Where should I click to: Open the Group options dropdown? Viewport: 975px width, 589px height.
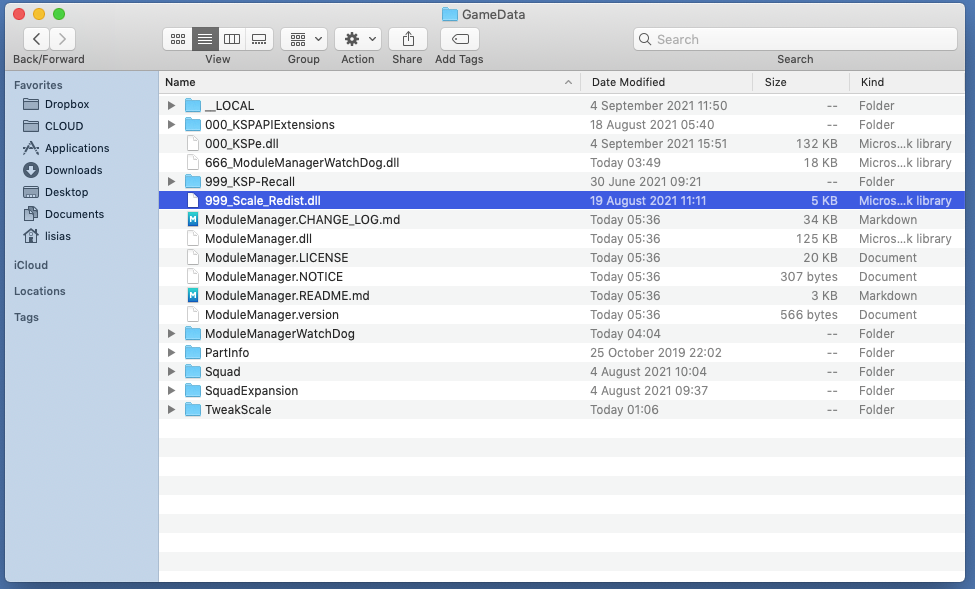pyautogui.click(x=303, y=39)
